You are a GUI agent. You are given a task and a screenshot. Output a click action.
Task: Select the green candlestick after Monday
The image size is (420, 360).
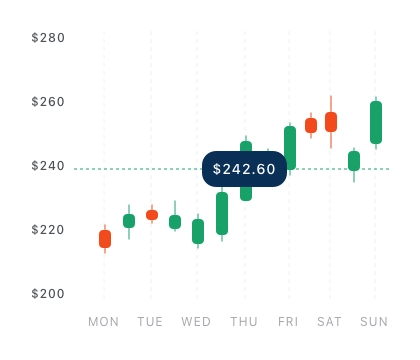pyautogui.click(x=129, y=221)
